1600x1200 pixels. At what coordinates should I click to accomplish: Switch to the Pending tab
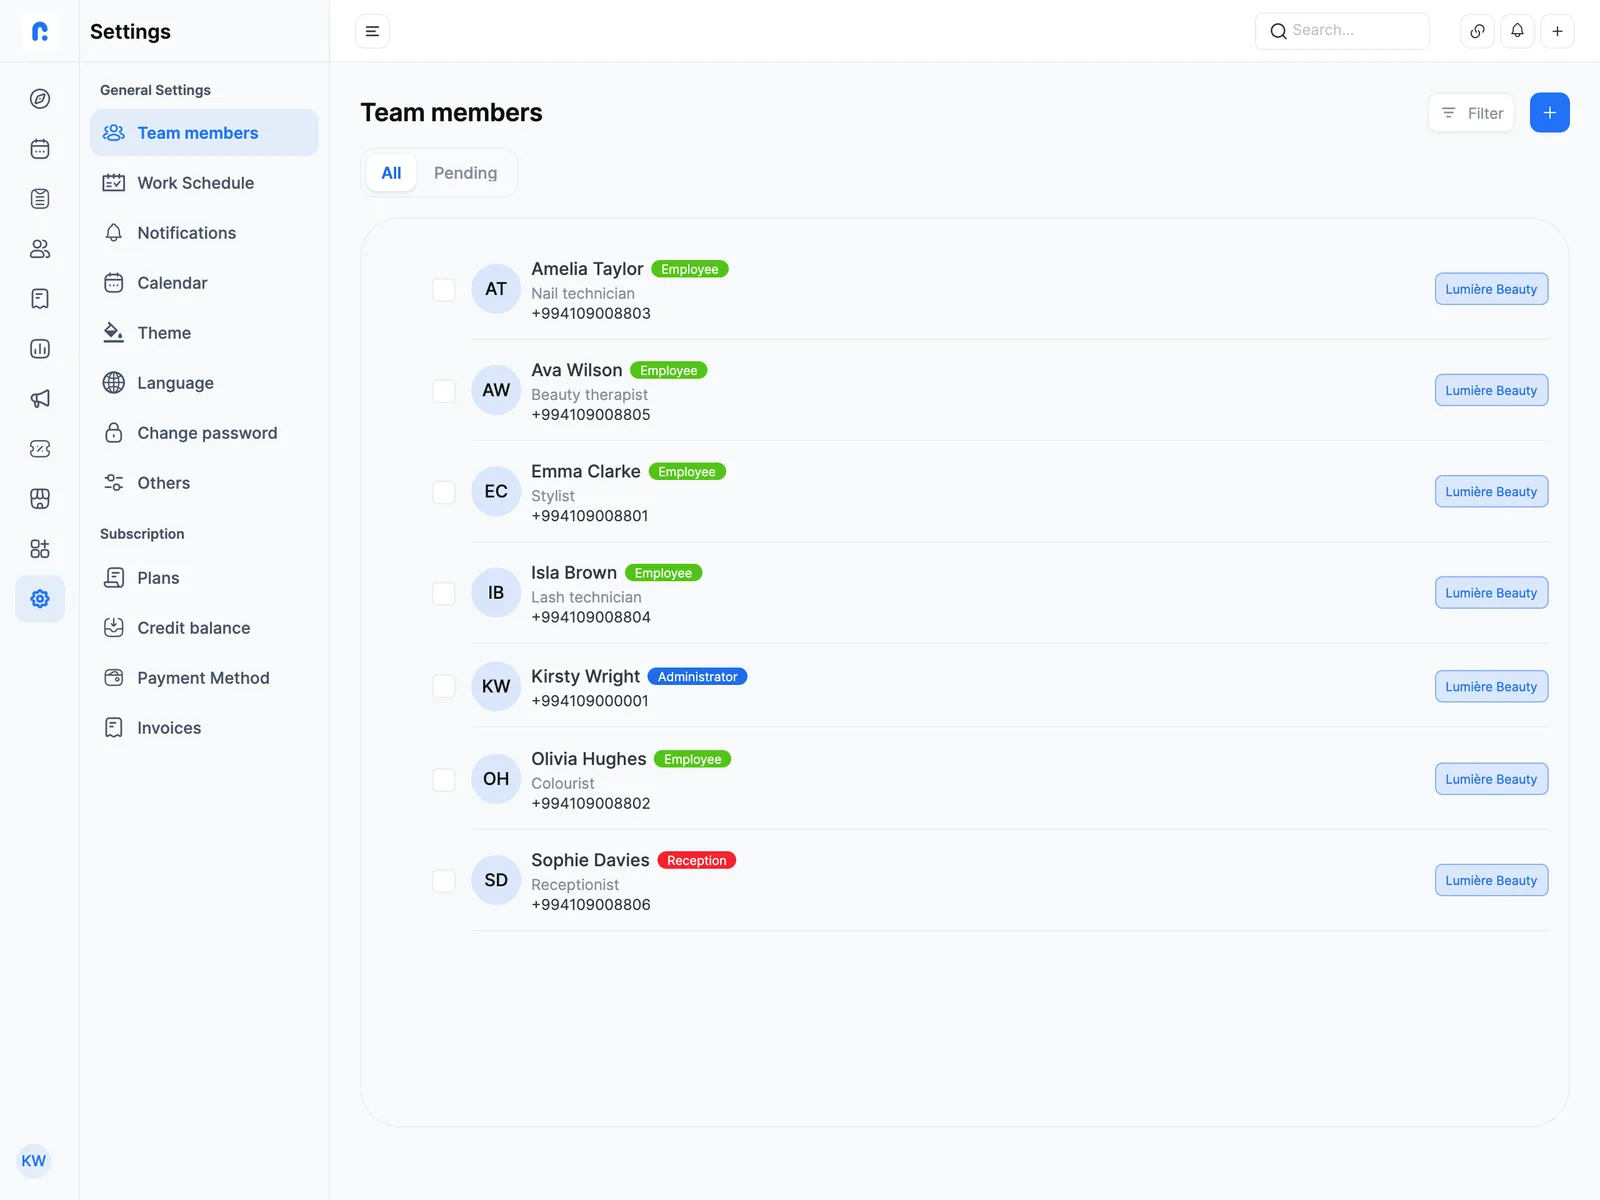pyautogui.click(x=465, y=173)
